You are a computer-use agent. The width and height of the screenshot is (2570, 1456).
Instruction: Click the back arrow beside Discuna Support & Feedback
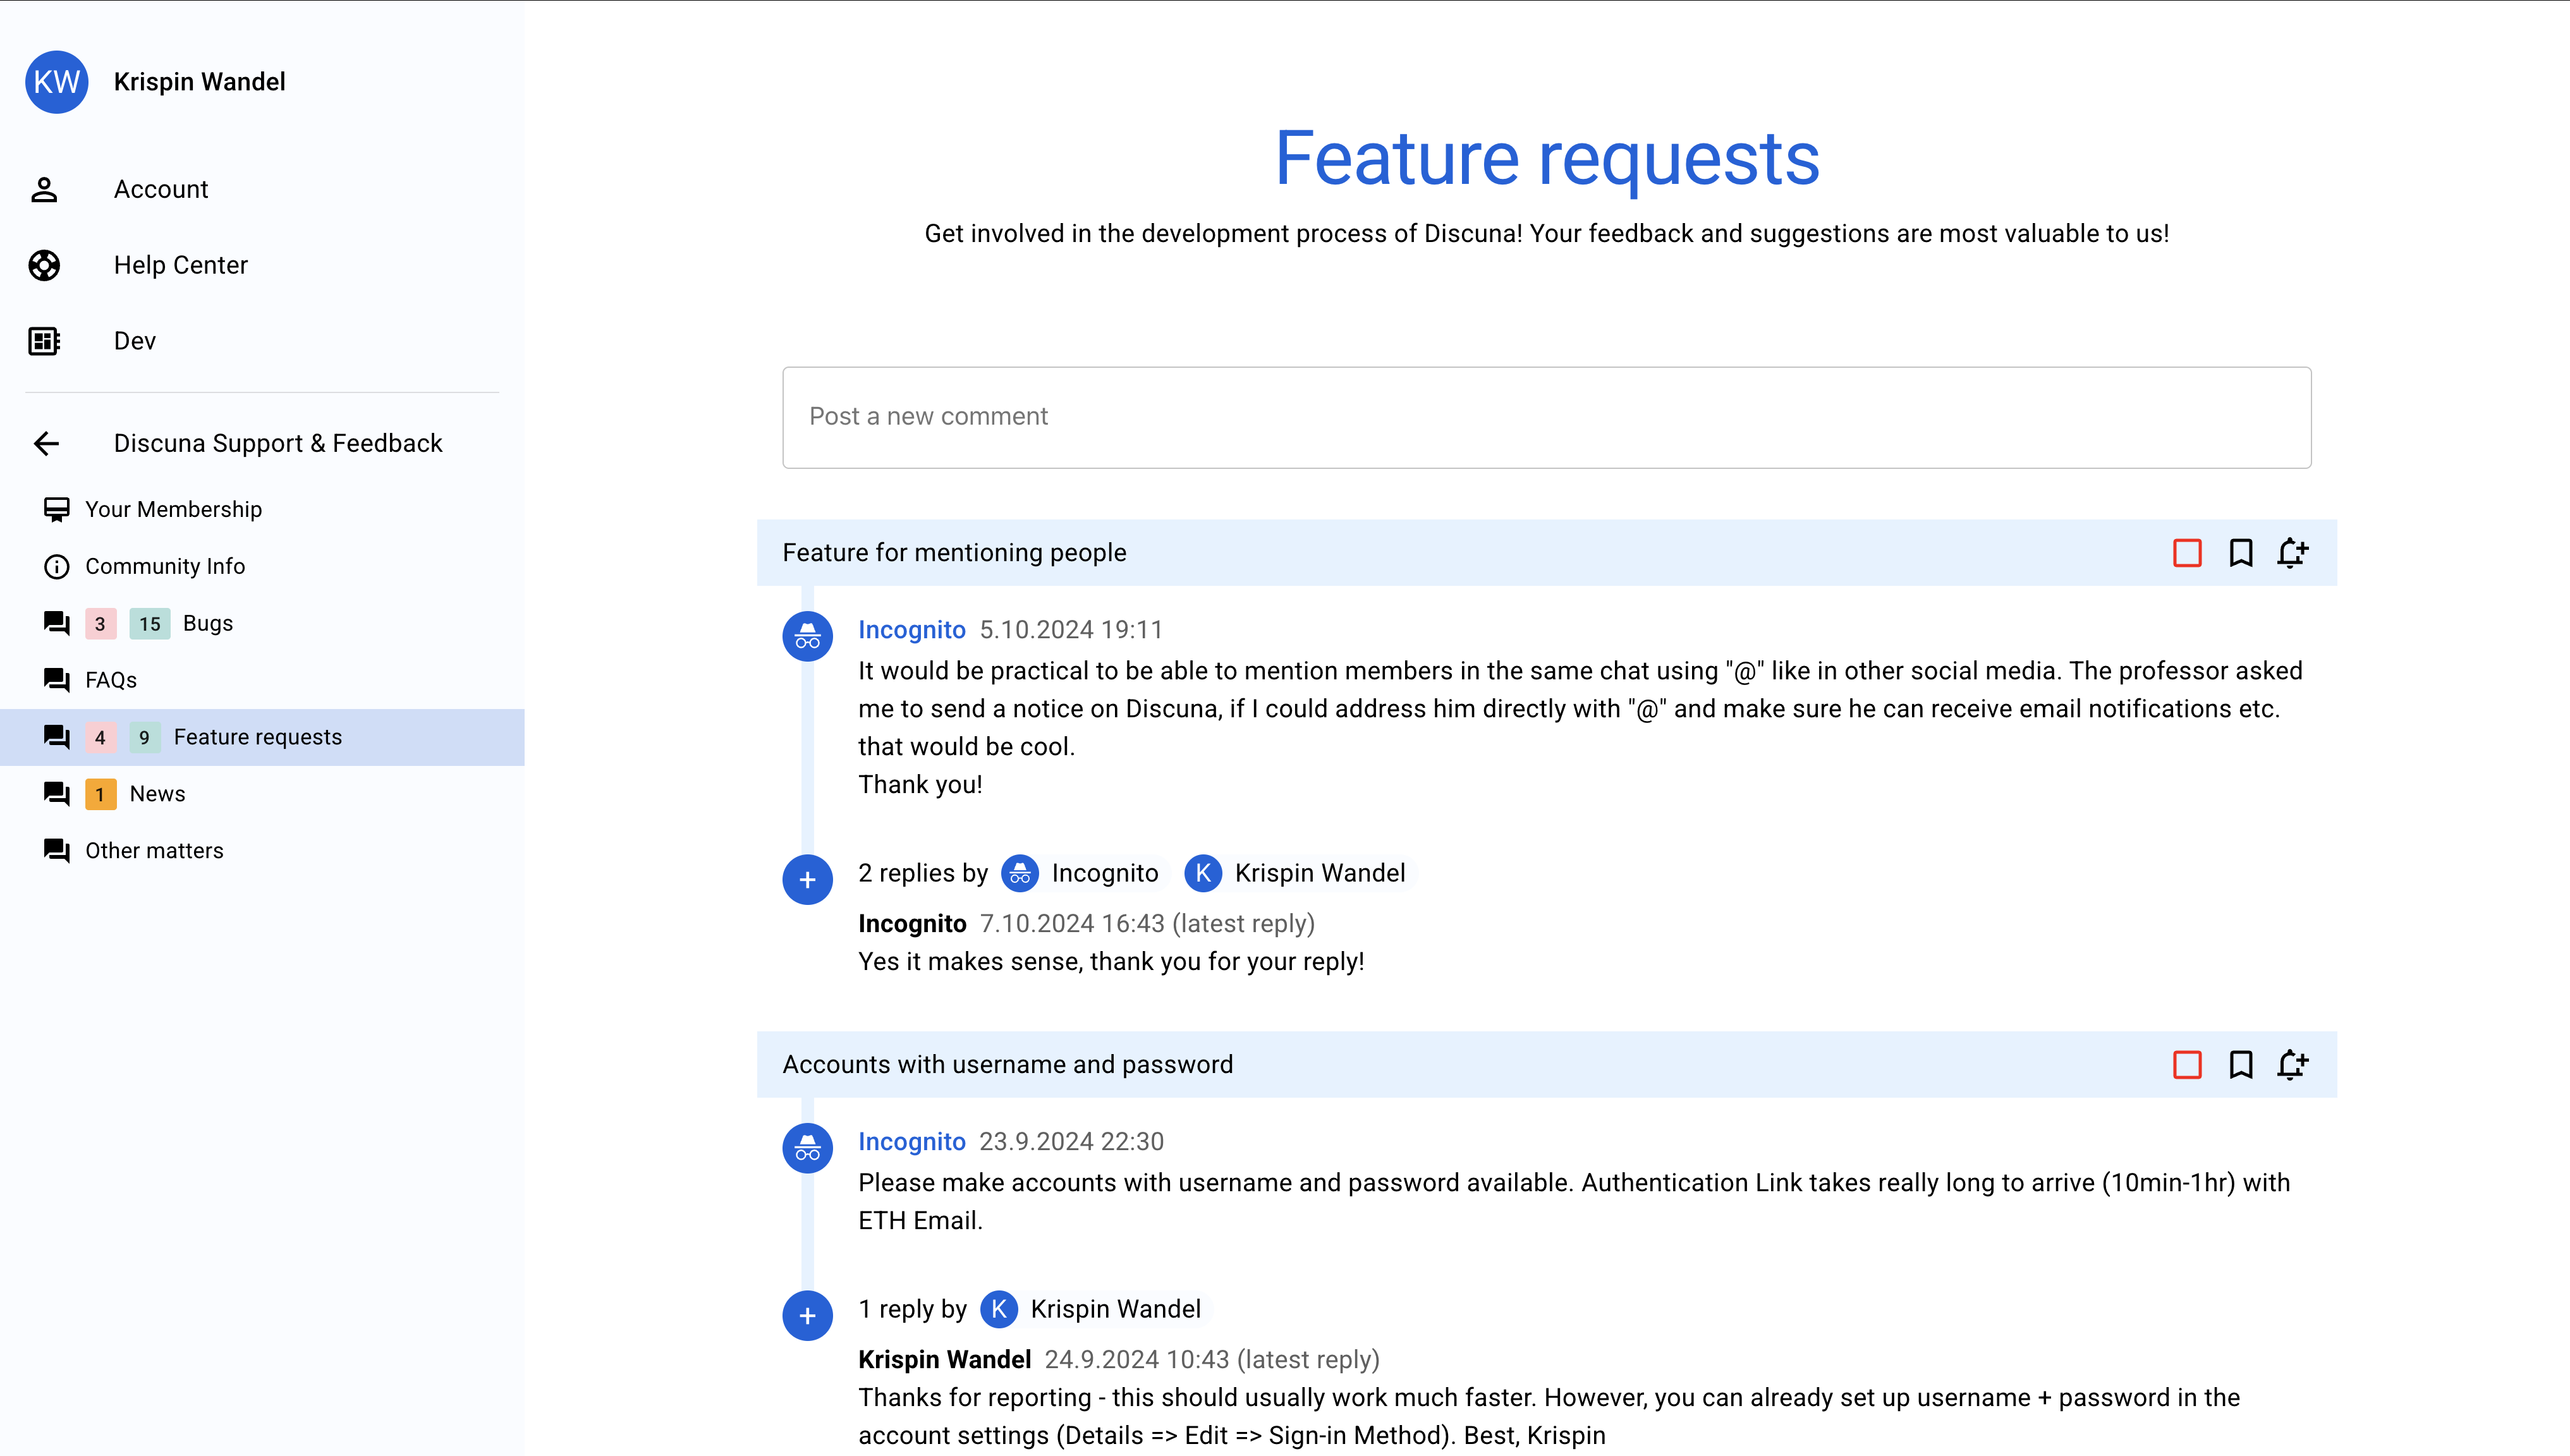(46, 443)
